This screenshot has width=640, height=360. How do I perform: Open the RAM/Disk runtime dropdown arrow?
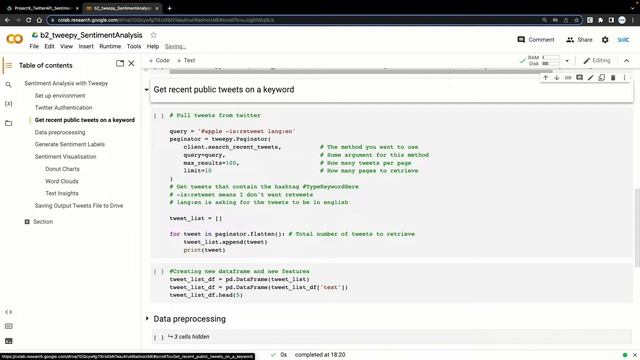click(x=567, y=61)
